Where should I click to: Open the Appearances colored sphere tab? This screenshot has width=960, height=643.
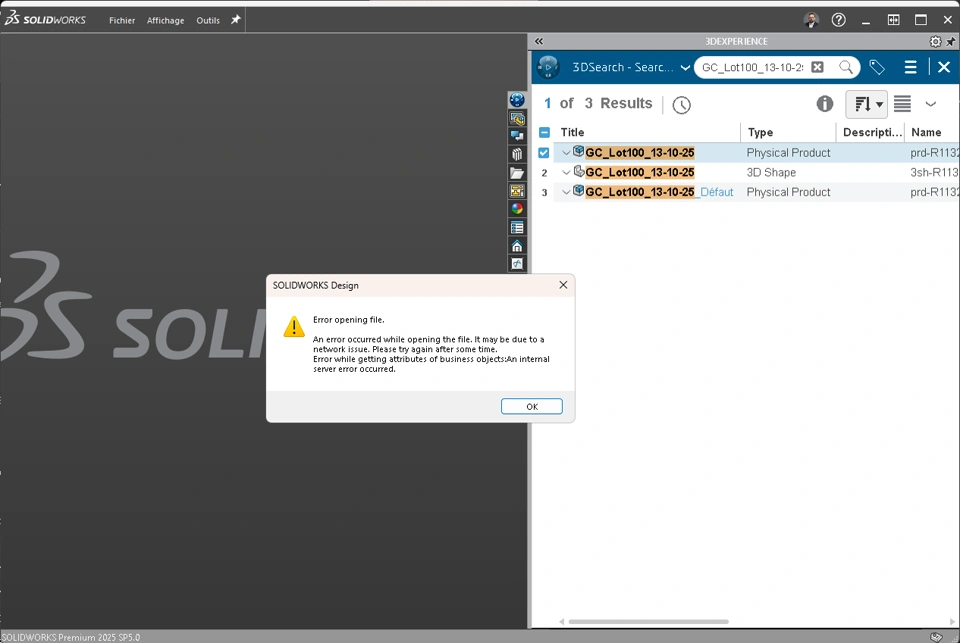tap(517, 209)
